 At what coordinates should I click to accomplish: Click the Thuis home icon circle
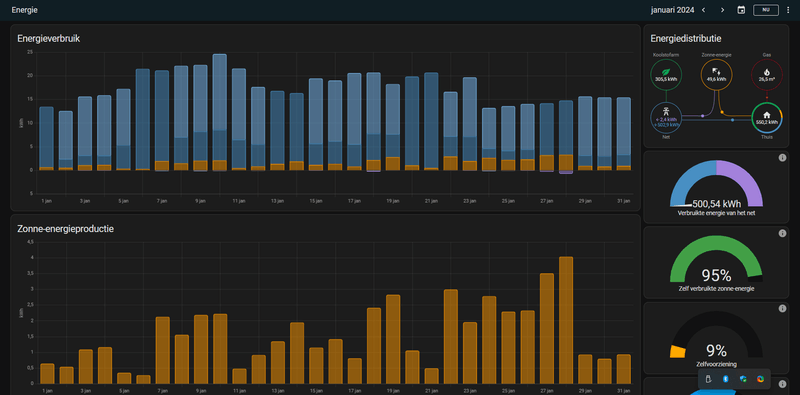click(766, 118)
